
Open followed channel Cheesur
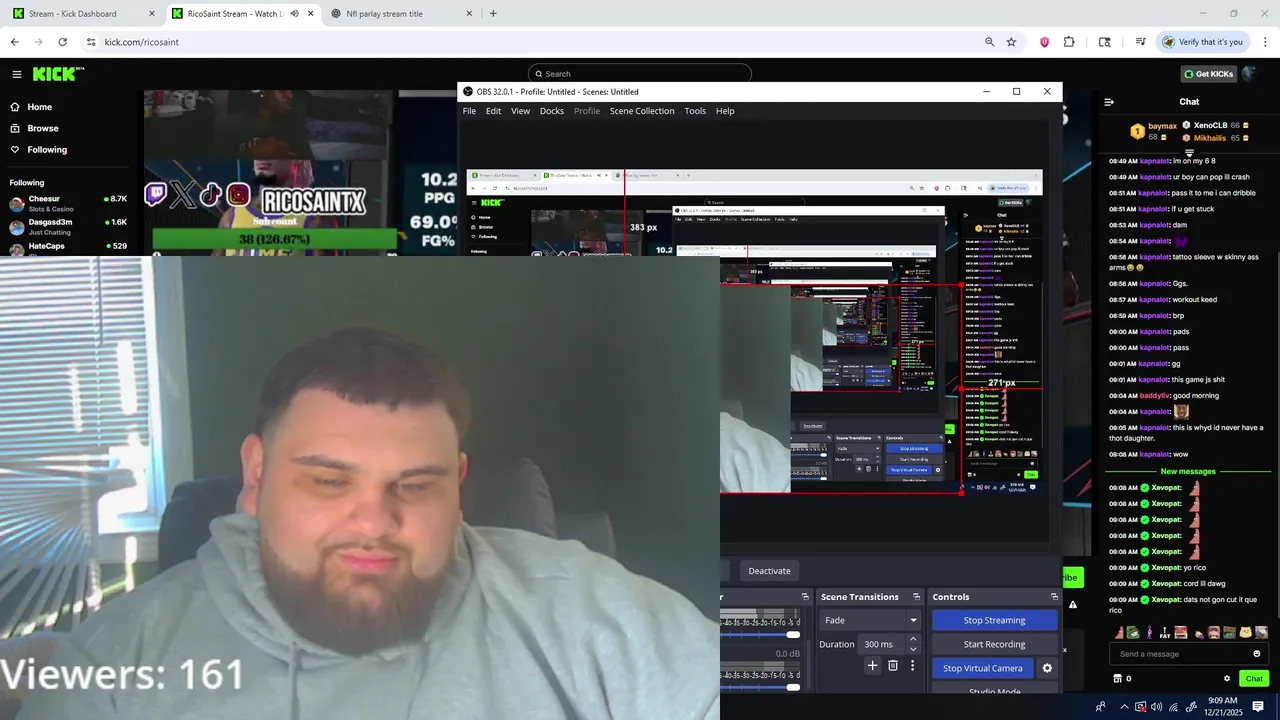tap(68, 204)
